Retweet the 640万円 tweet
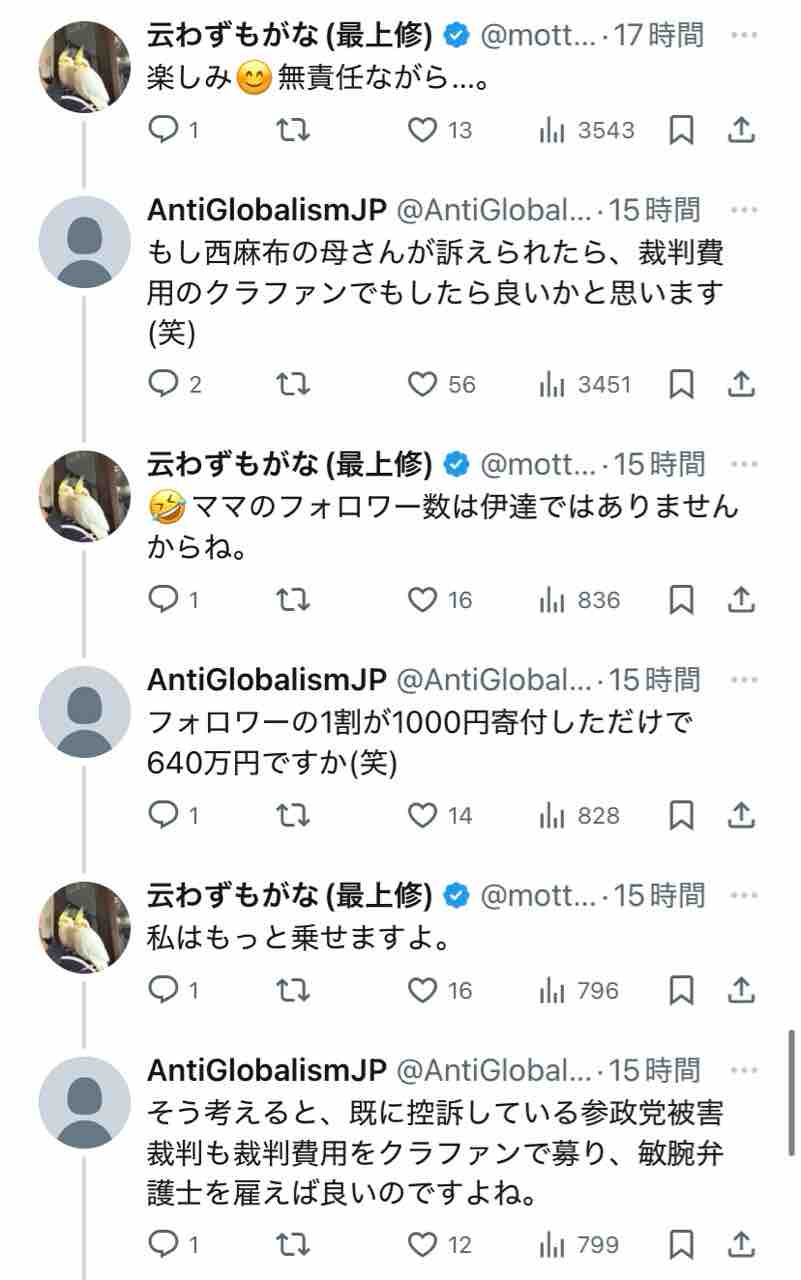Image resolution: width=801 pixels, height=1280 pixels. point(293,816)
